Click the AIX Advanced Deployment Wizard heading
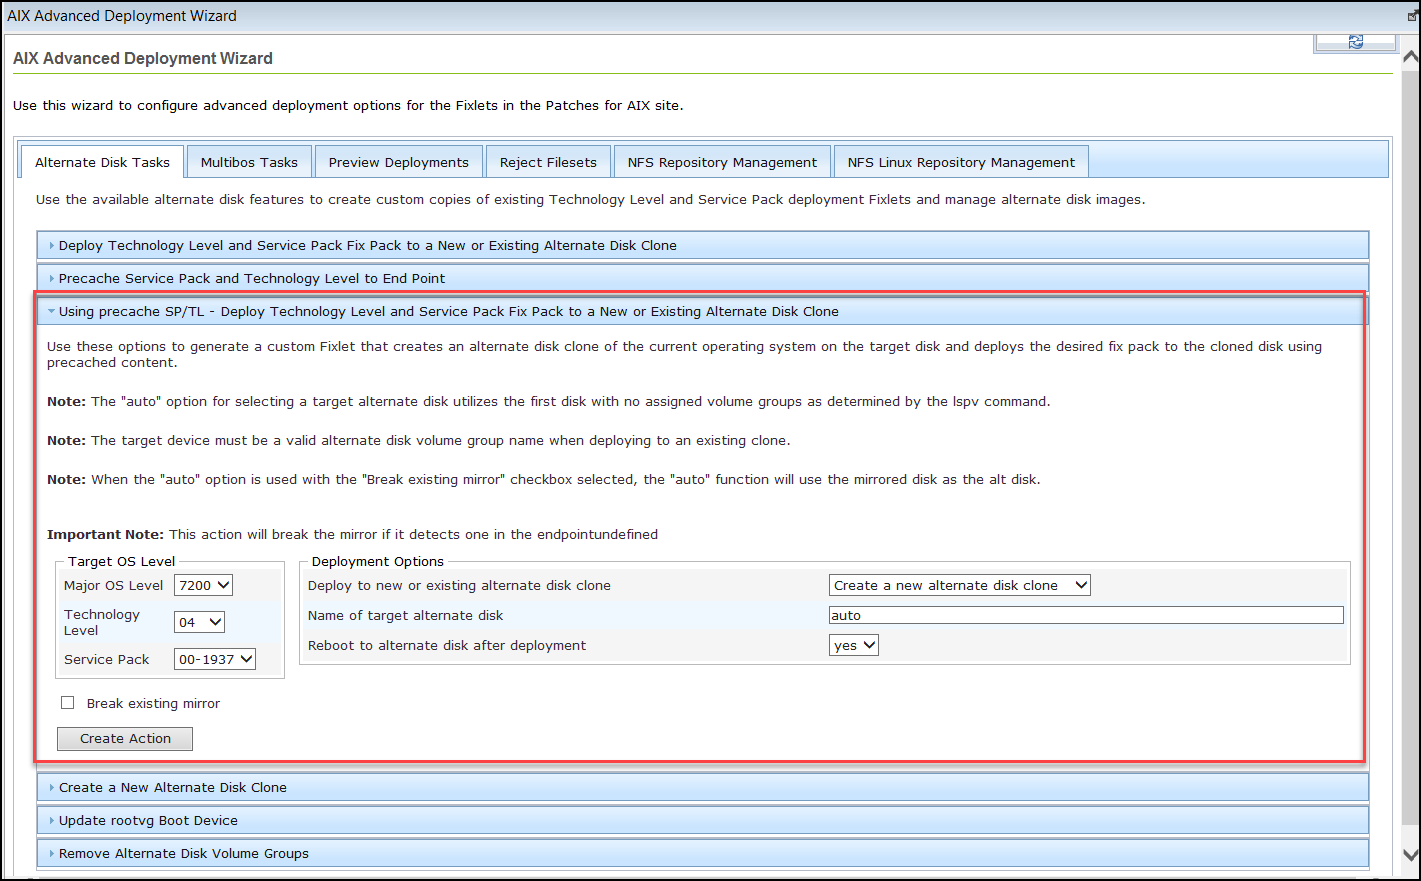 143,58
